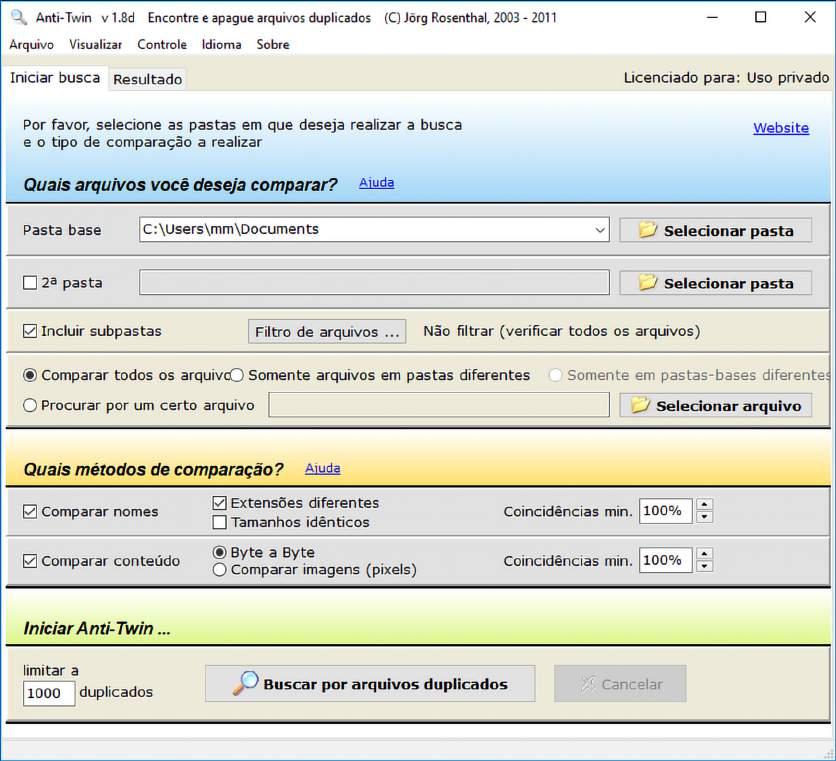Click Comparar nomes percentage field
836x761 pixels.
click(x=665, y=511)
